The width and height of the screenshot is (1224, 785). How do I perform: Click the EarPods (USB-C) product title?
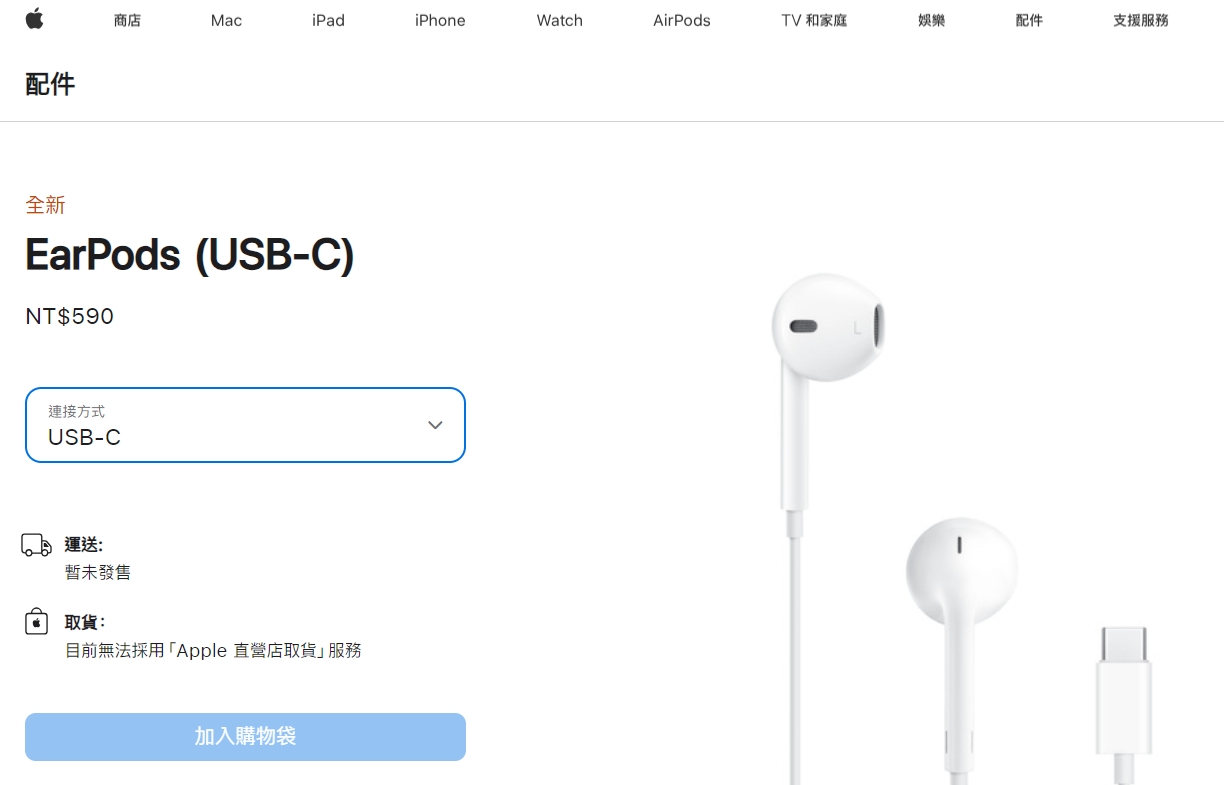click(190, 255)
